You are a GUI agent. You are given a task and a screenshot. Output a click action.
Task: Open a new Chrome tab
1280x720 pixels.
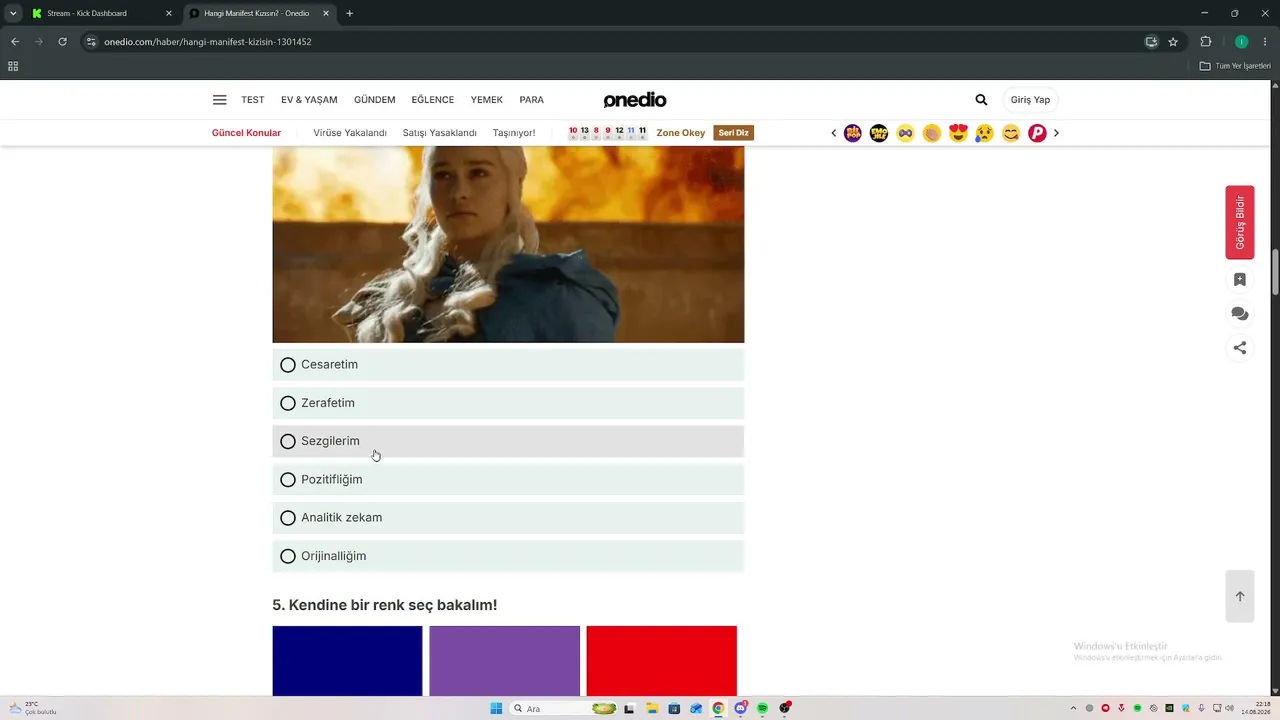(349, 13)
